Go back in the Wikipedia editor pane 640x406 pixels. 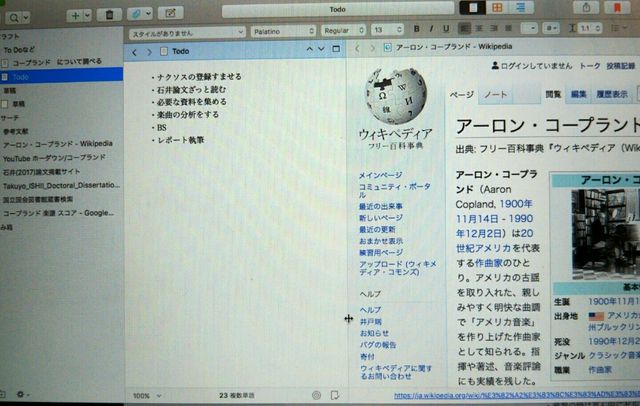pyautogui.click(x=357, y=48)
